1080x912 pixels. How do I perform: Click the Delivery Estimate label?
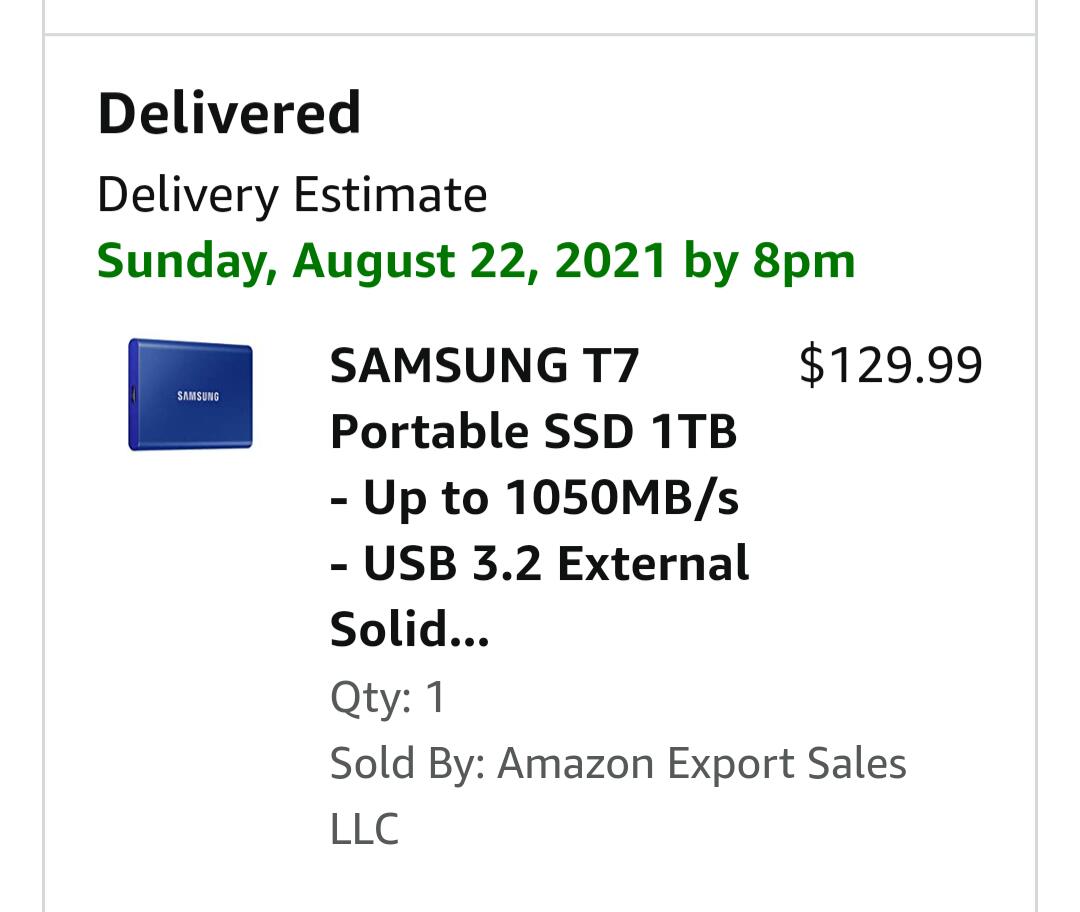point(292,195)
